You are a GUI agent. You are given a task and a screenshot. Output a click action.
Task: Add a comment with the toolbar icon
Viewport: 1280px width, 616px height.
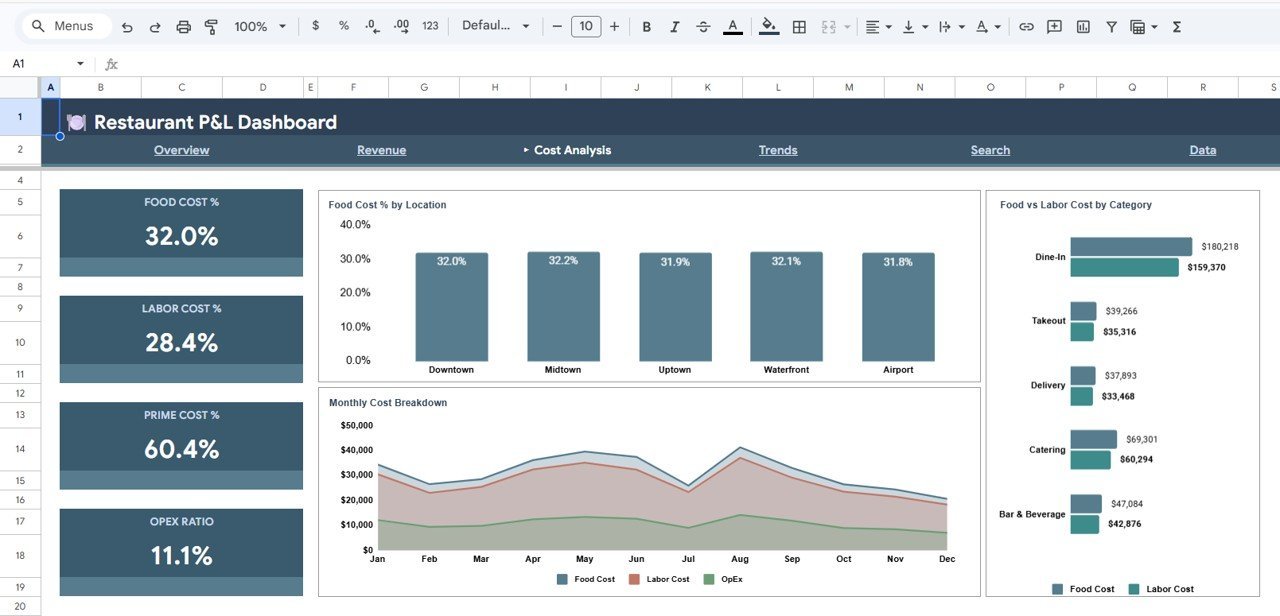point(1054,27)
